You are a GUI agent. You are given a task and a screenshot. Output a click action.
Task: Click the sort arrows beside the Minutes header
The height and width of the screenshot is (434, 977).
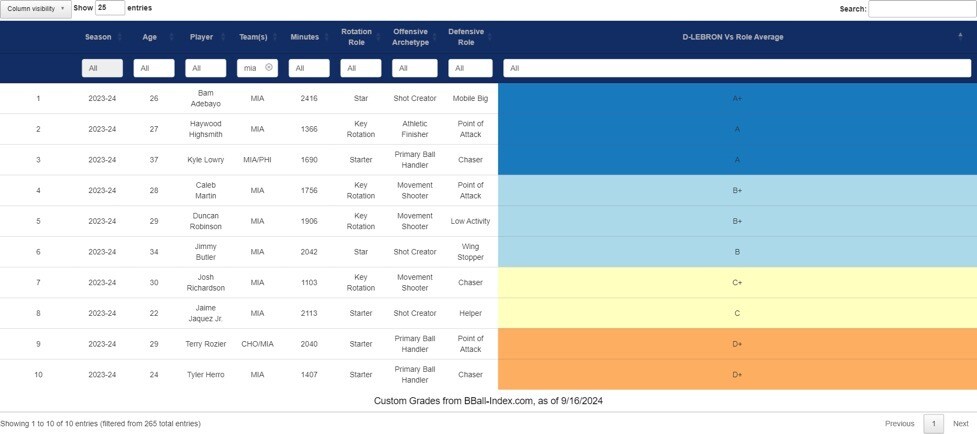[x=326, y=37]
